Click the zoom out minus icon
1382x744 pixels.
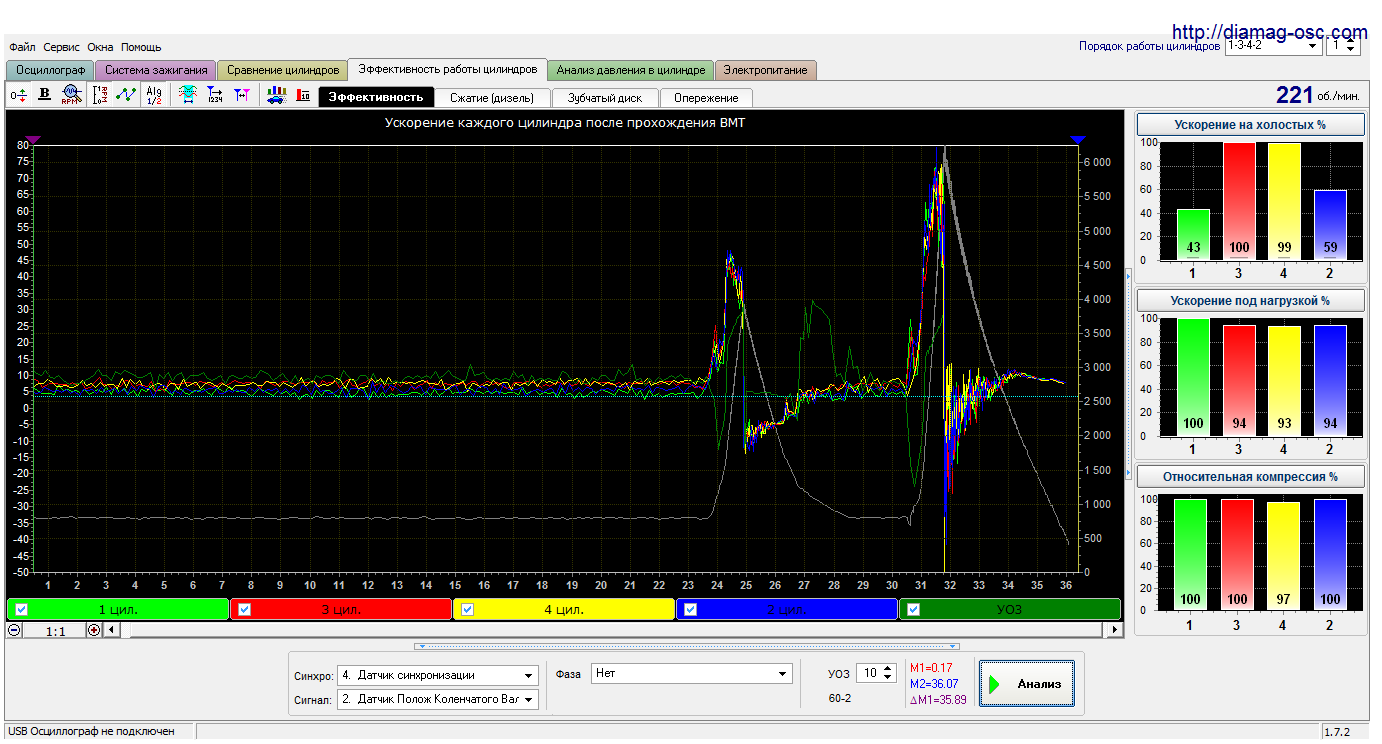(x=14, y=630)
